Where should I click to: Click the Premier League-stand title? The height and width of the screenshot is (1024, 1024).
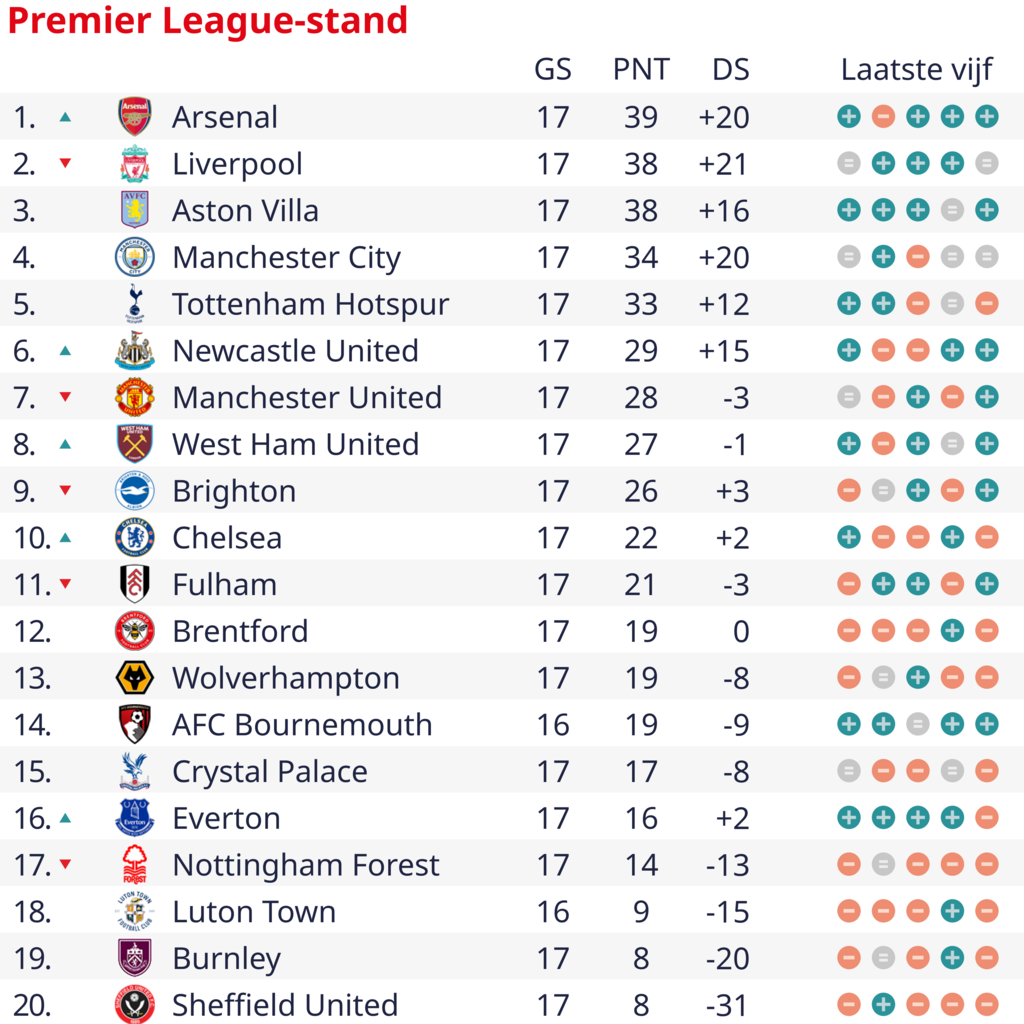point(208,20)
